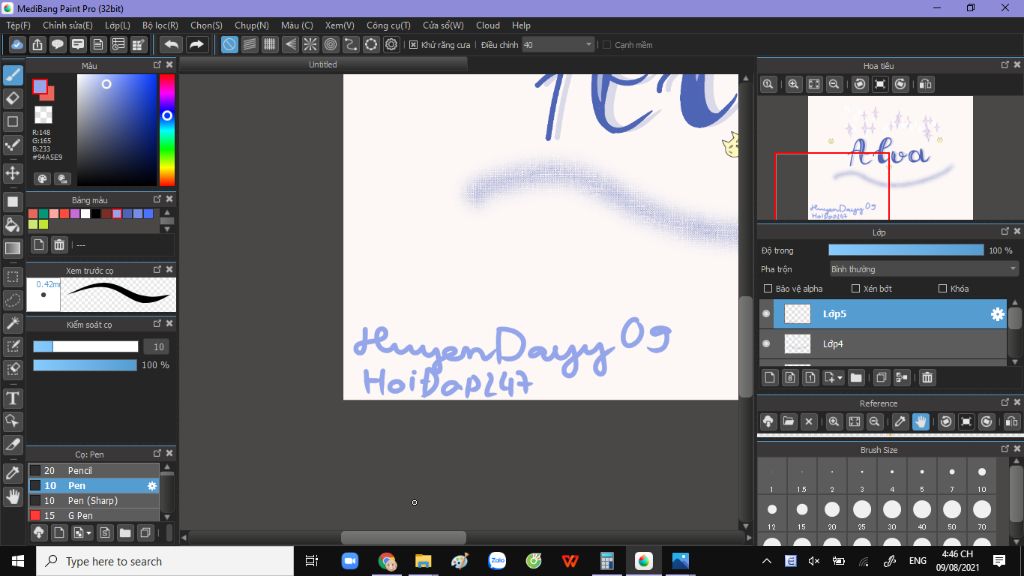Open the Lớp(L) menu
The width and height of the screenshot is (1024, 576).
(118, 25)
